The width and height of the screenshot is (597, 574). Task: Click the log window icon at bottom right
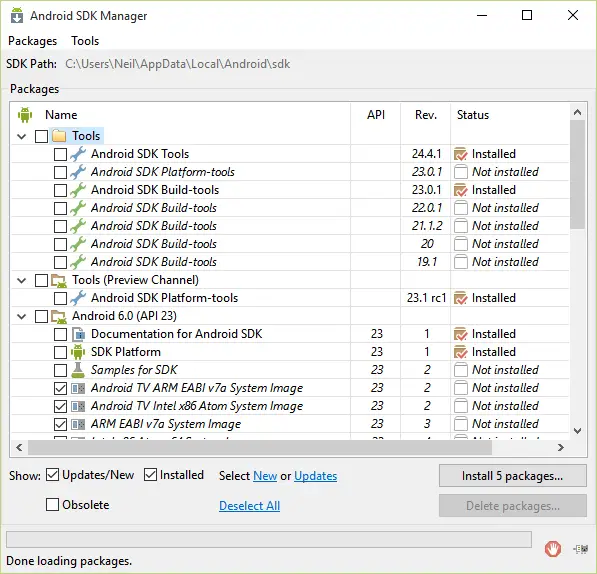581,549
